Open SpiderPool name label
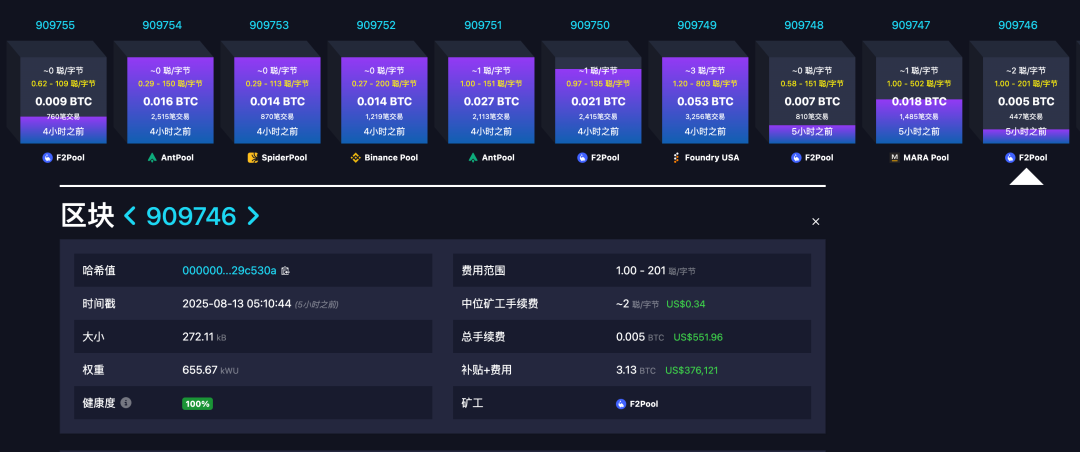The width and height of the screenshot is (1080, 452). [284, 158]
